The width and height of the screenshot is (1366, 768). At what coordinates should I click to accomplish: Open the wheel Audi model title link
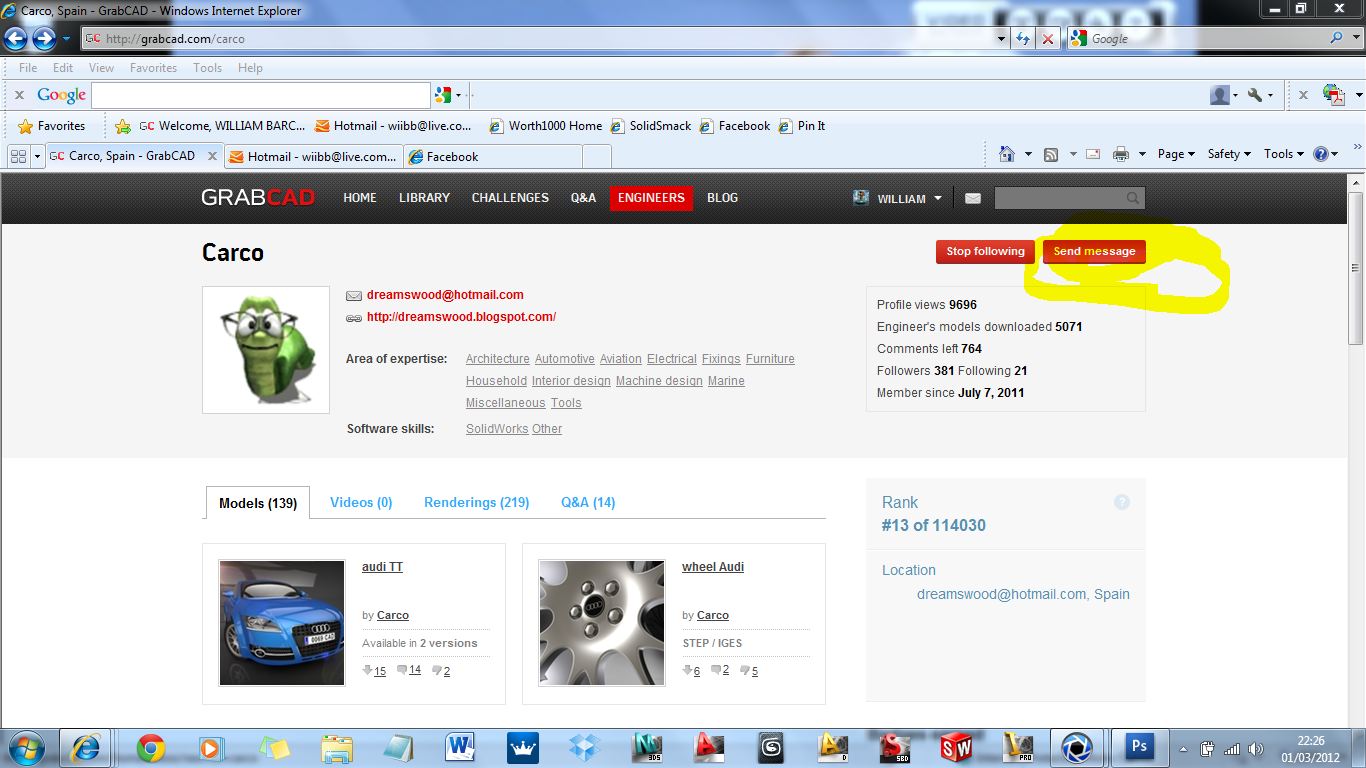coord(713,567)
